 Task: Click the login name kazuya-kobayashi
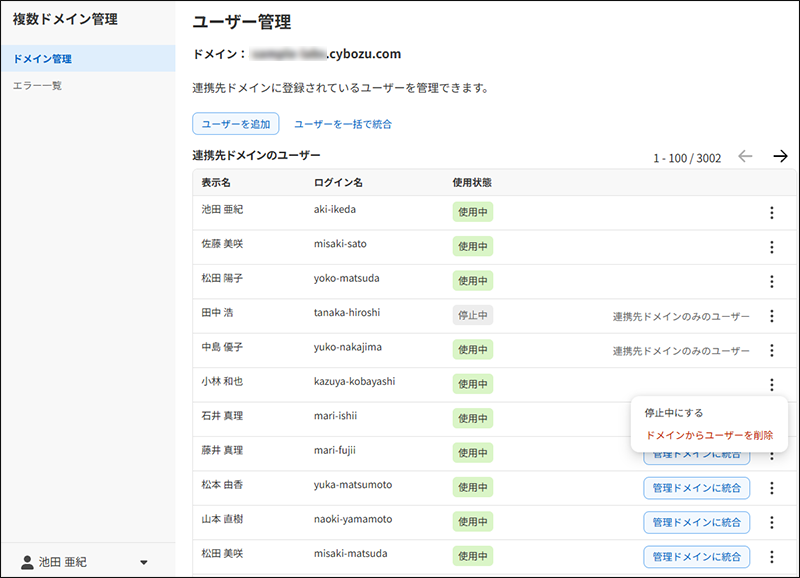click(x=354, y=381)
